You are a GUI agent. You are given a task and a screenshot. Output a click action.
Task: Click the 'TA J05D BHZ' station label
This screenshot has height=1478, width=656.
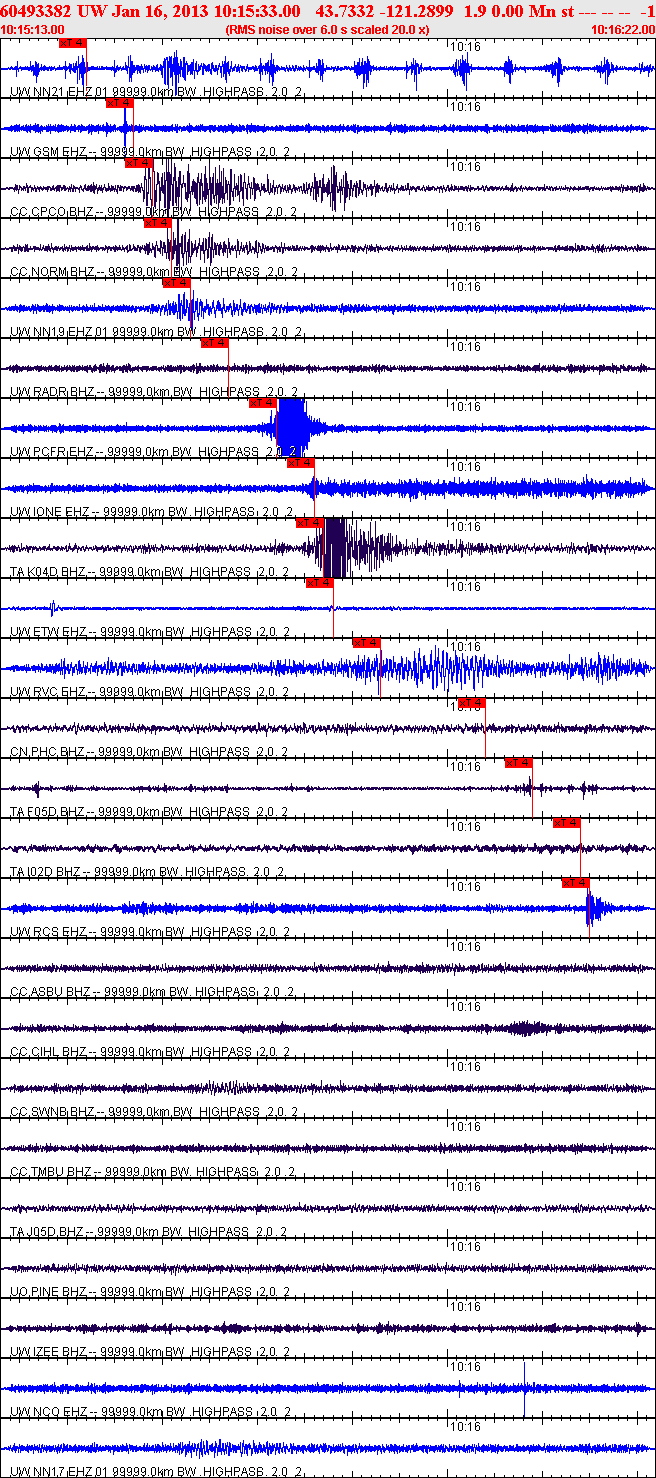pyautogui.click(x=47, y=1231)
